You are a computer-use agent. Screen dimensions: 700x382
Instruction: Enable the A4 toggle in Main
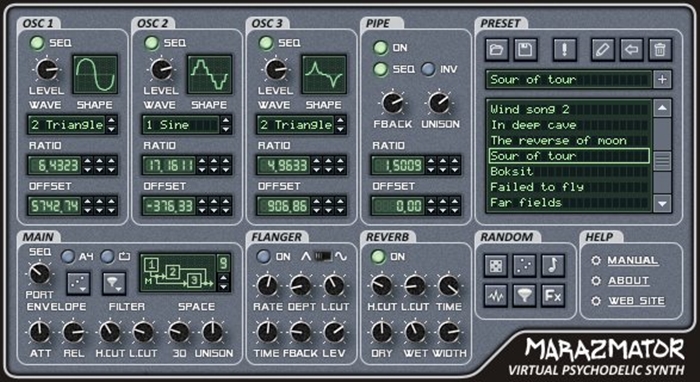[x=68, y=257]
